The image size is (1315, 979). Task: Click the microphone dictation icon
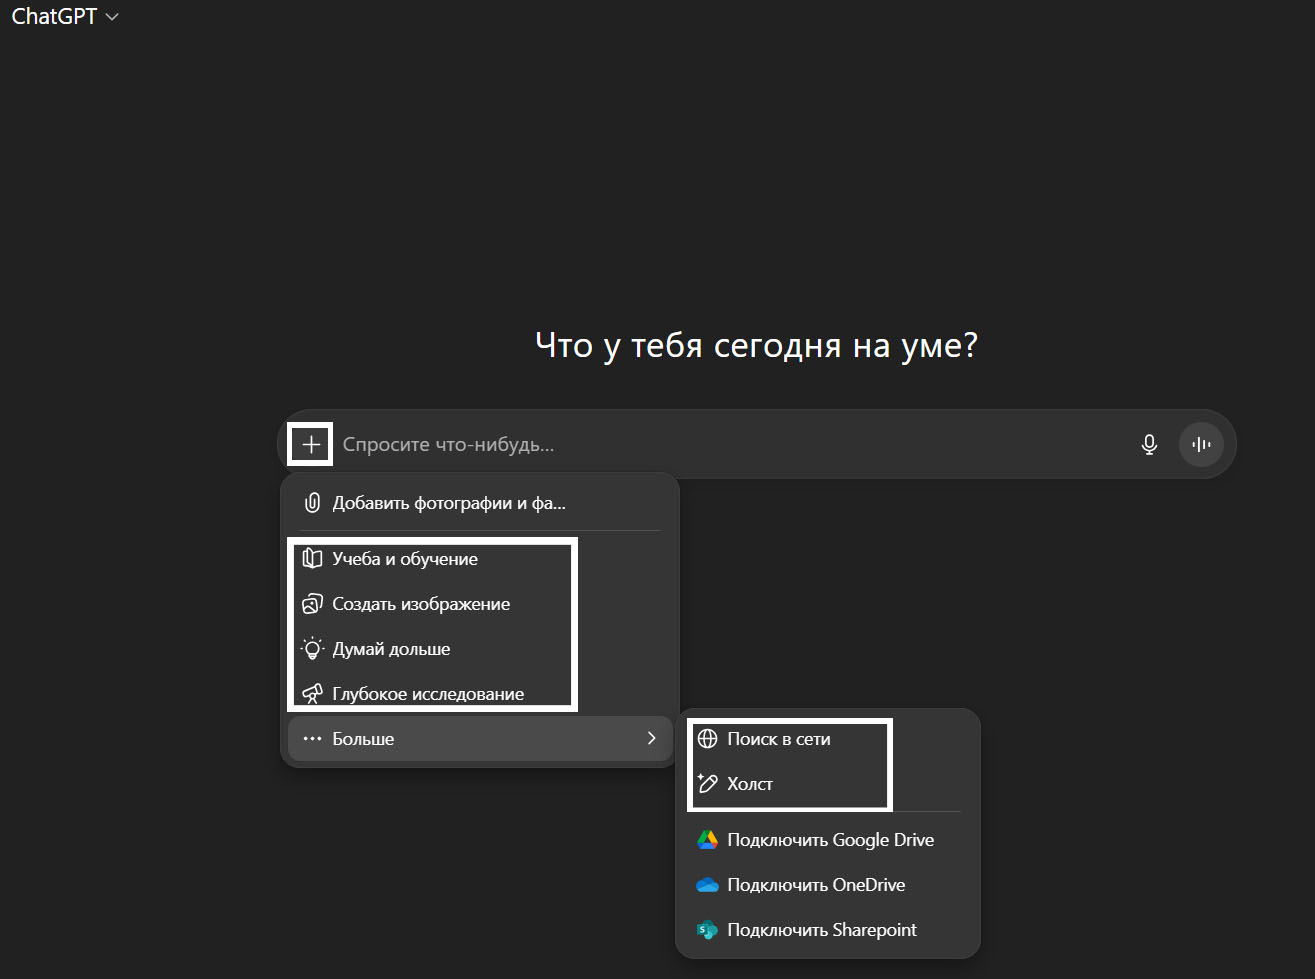coord(1149,444)
